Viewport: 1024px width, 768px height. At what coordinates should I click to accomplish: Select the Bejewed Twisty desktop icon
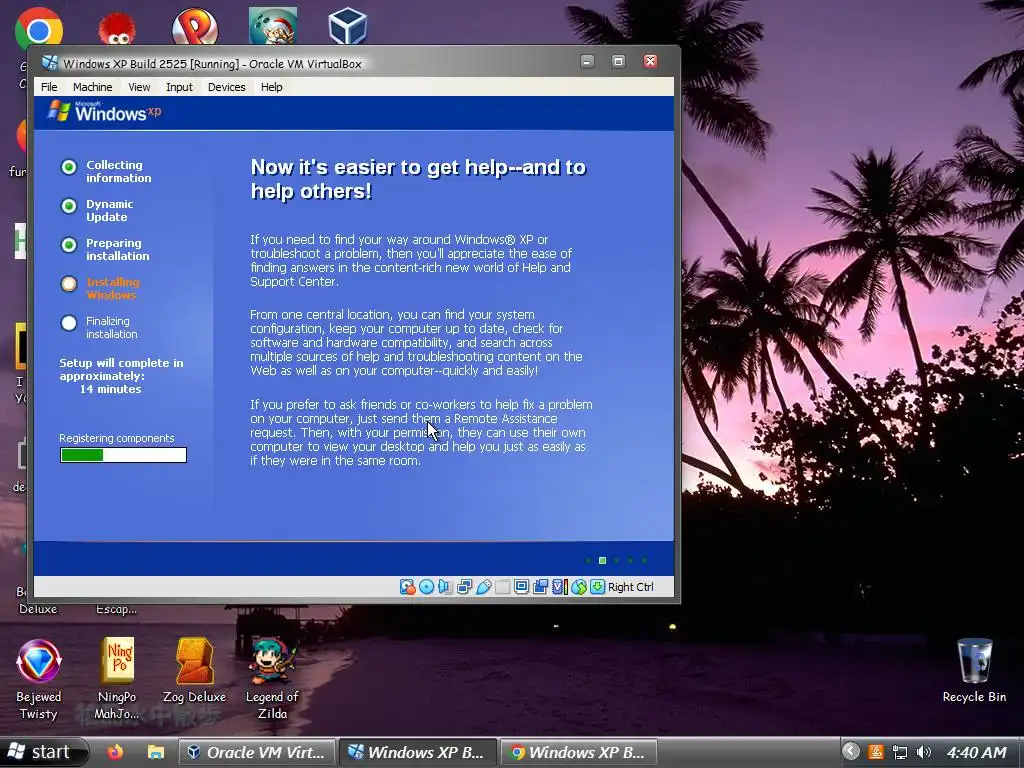pos(39,679)
